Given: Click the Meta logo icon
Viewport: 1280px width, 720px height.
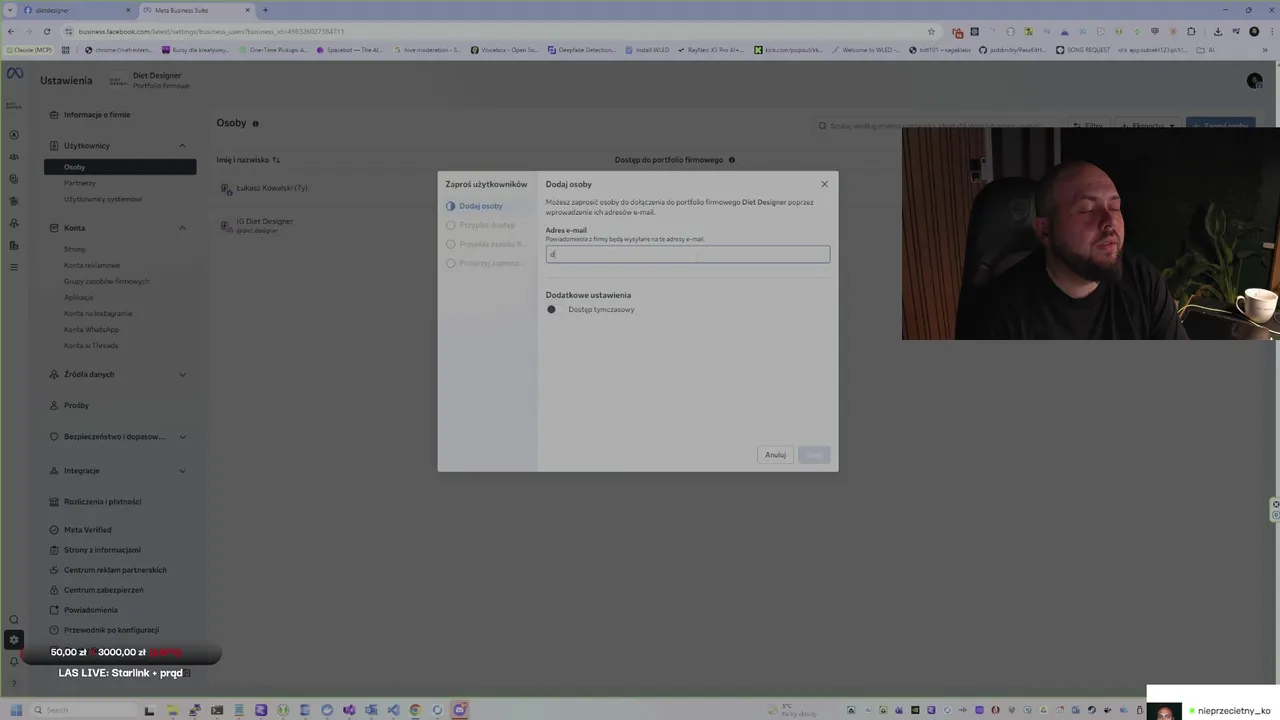Looking at the screenshot, I should pos(15,74).
